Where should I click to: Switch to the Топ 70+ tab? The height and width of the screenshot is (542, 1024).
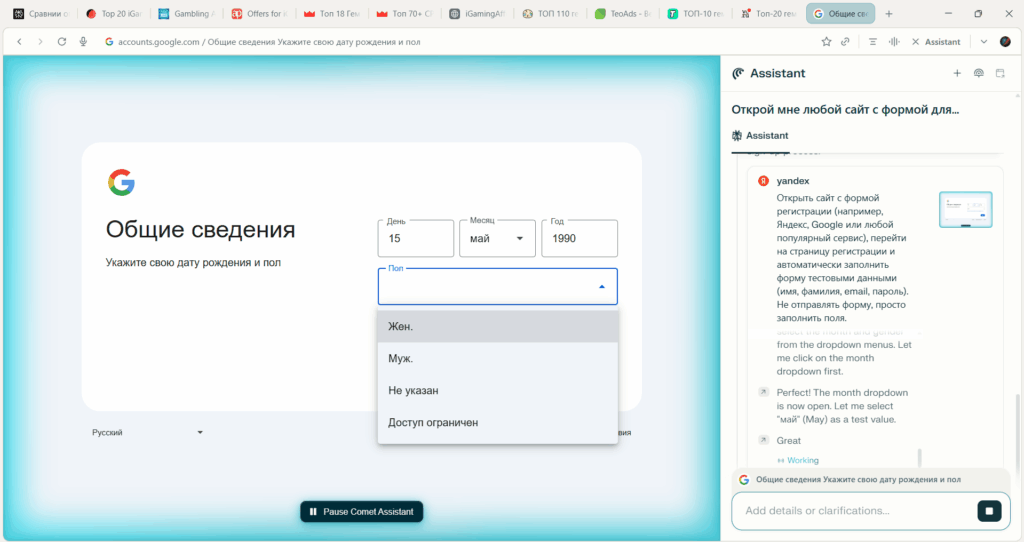coord(405,14)
